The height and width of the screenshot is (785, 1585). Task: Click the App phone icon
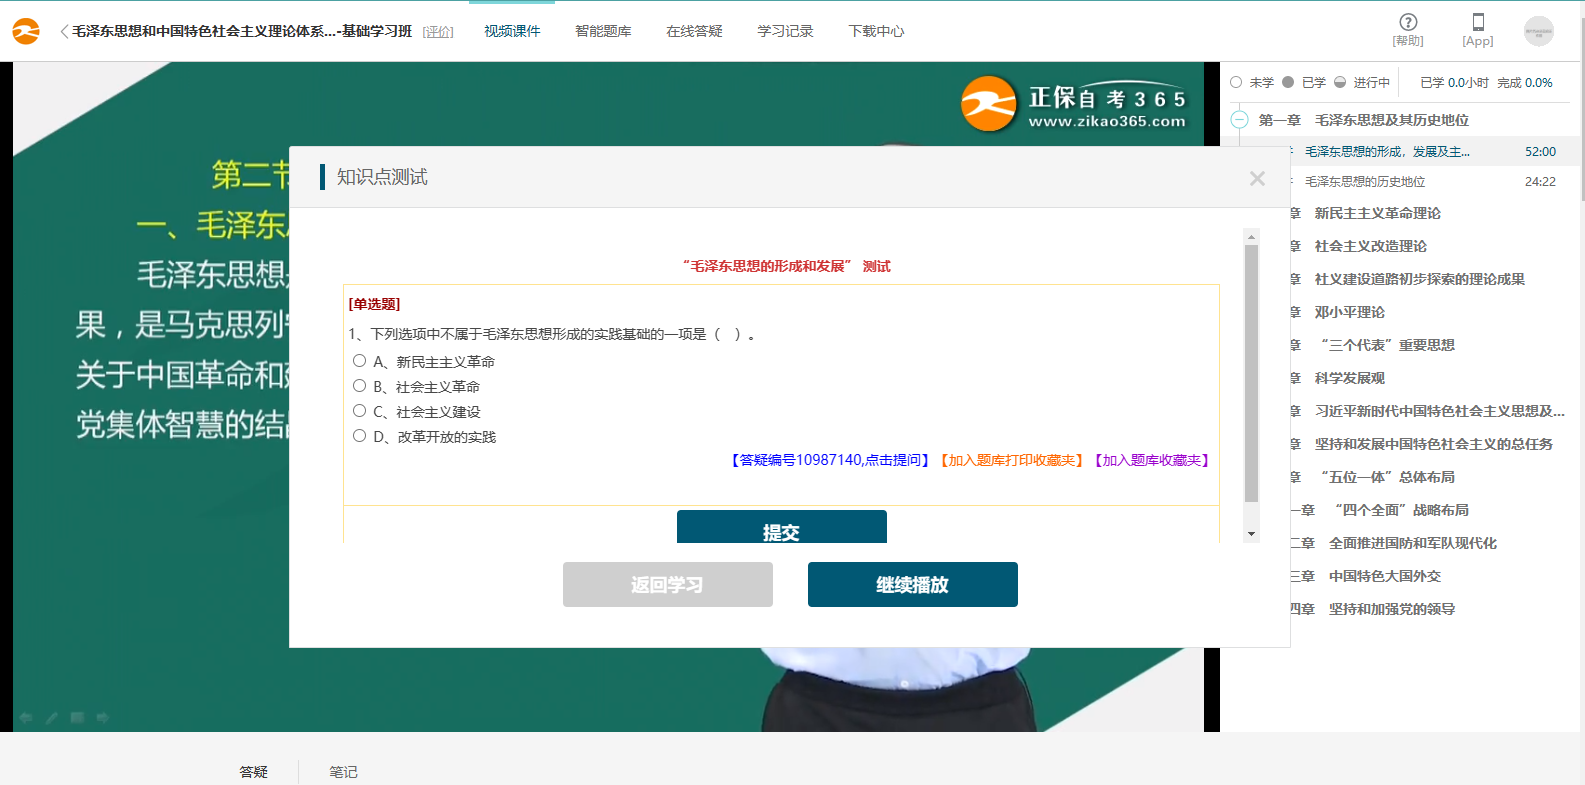pos(1477,22)
